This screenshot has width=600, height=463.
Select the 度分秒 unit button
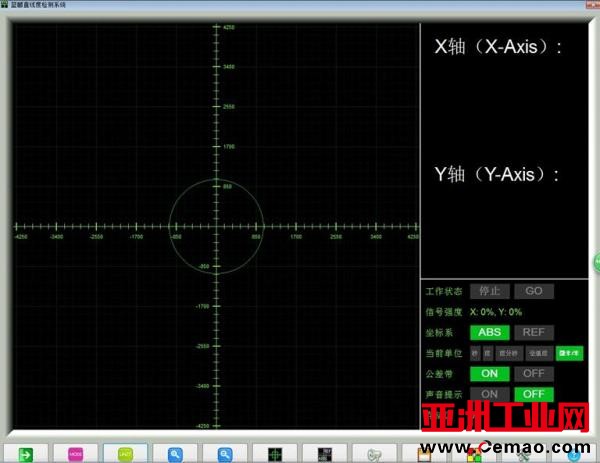[x=509, y=353]
